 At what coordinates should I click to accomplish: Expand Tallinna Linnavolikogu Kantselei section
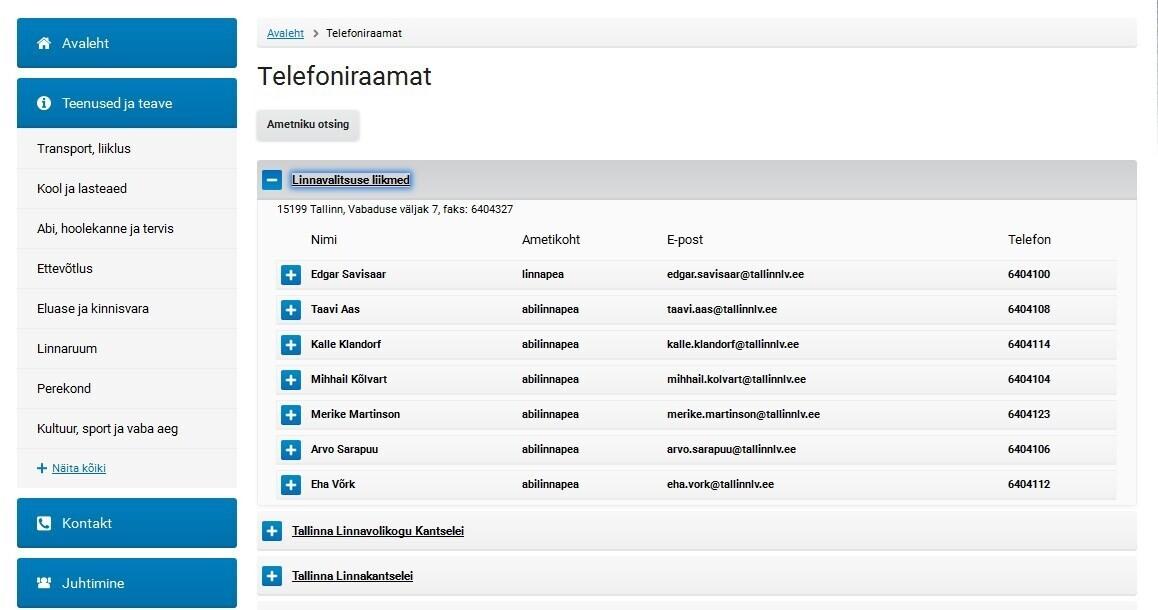[x=272, y=531]
